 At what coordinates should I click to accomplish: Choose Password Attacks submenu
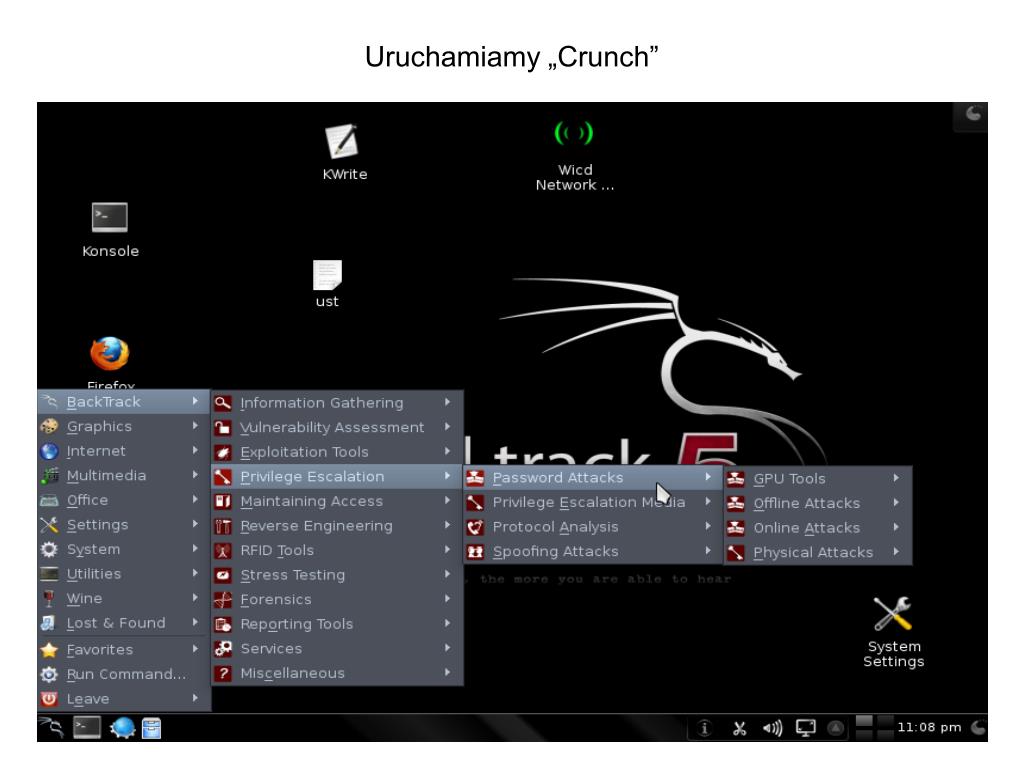pyautogui.click(x=592, y=478)
